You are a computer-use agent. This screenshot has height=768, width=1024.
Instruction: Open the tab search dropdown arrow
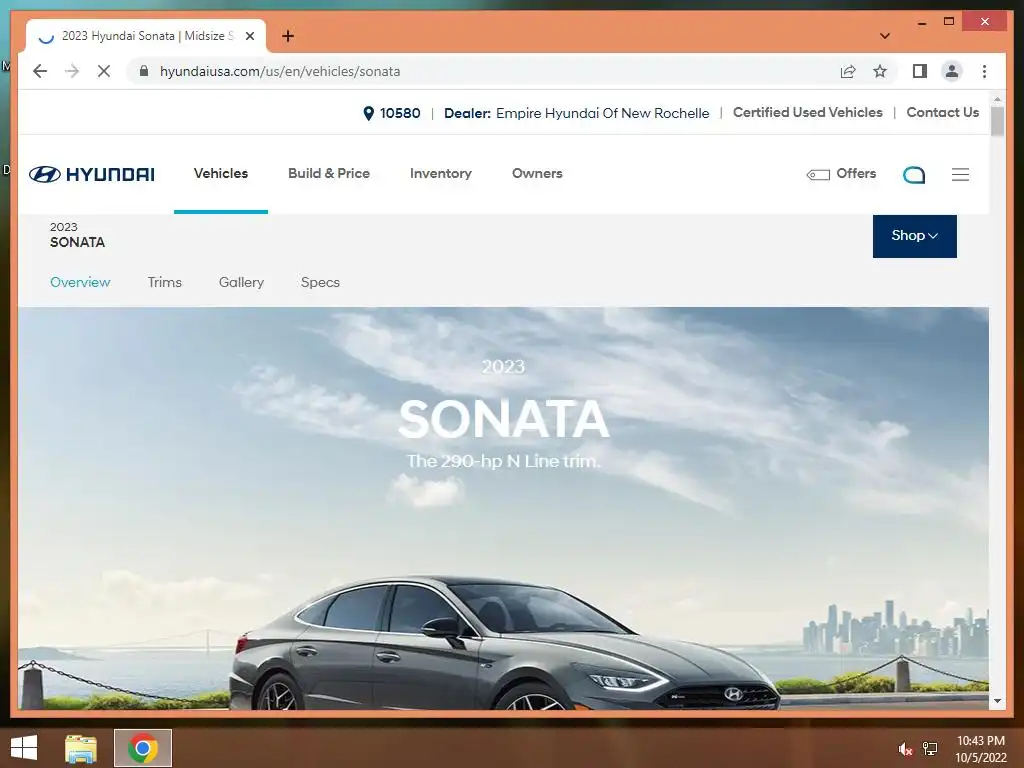click(x=885, y=36)
